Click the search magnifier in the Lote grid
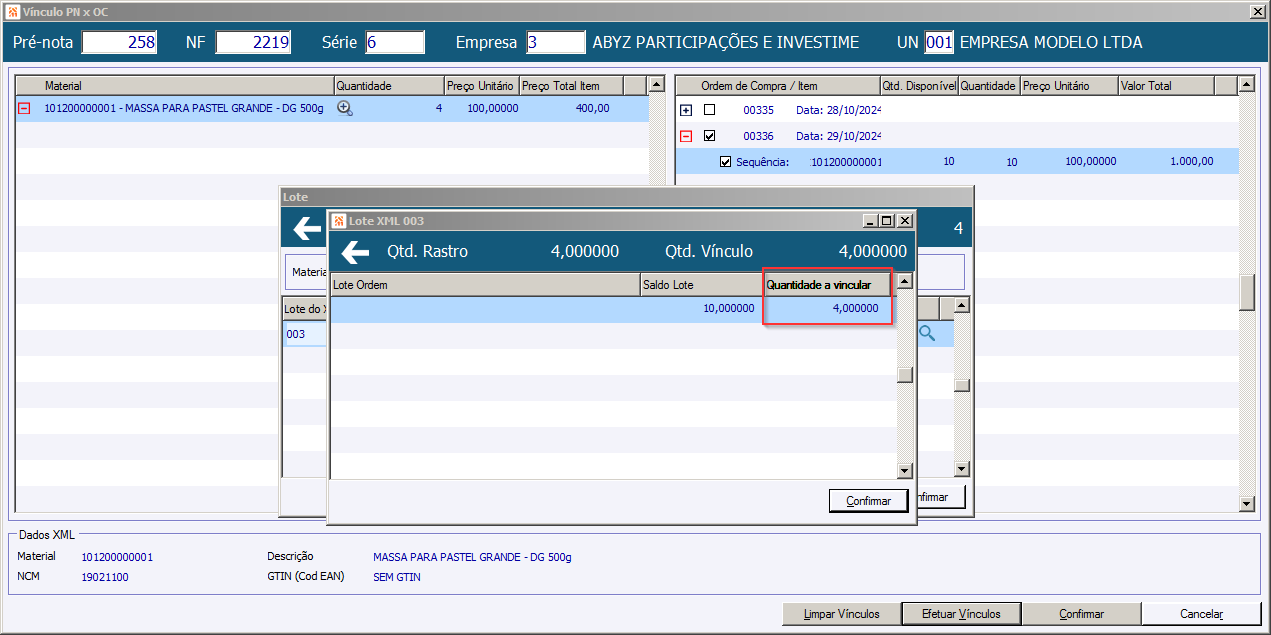This screenshot has width=1271, height=635. pyautogui.click(x=927, y=334)
